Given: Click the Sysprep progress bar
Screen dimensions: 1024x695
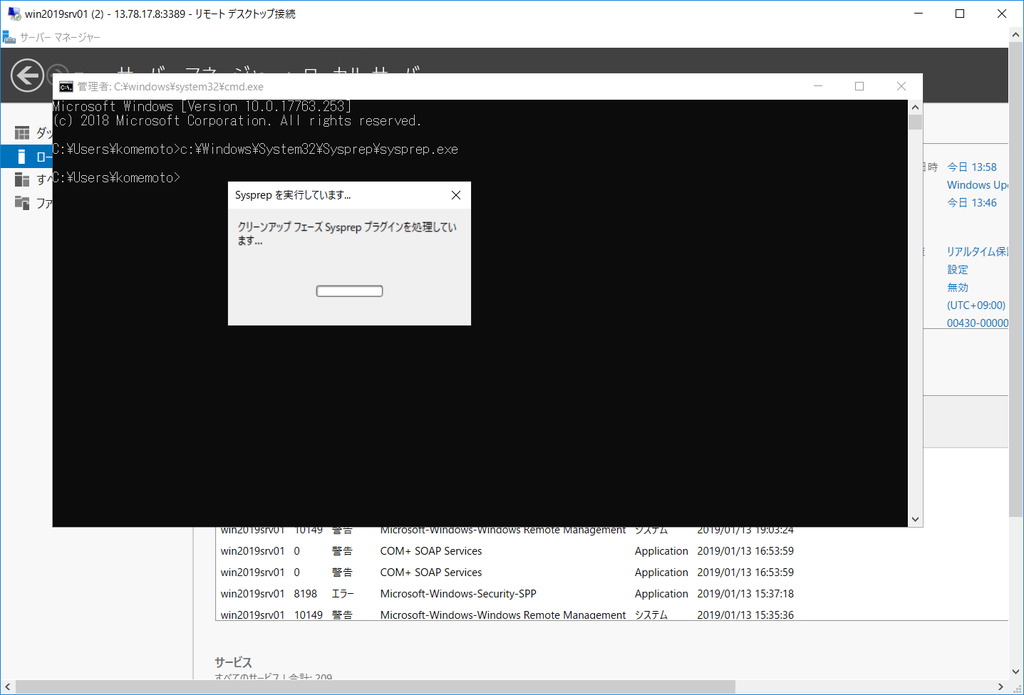Looking at the screenshot, I should (x=349, y=291).
